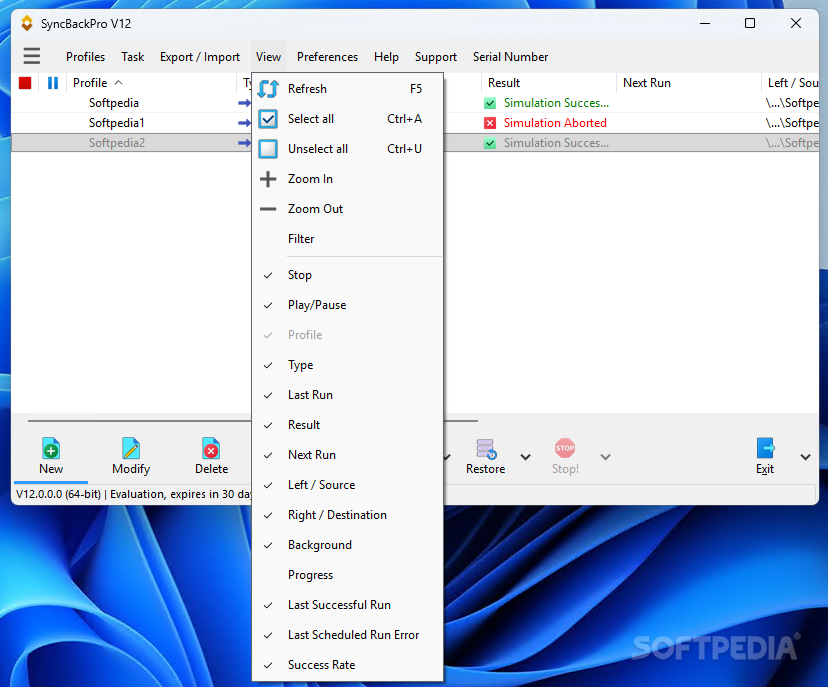828x687 pixels.
Task: Open the Task menu
Action: 132,57
